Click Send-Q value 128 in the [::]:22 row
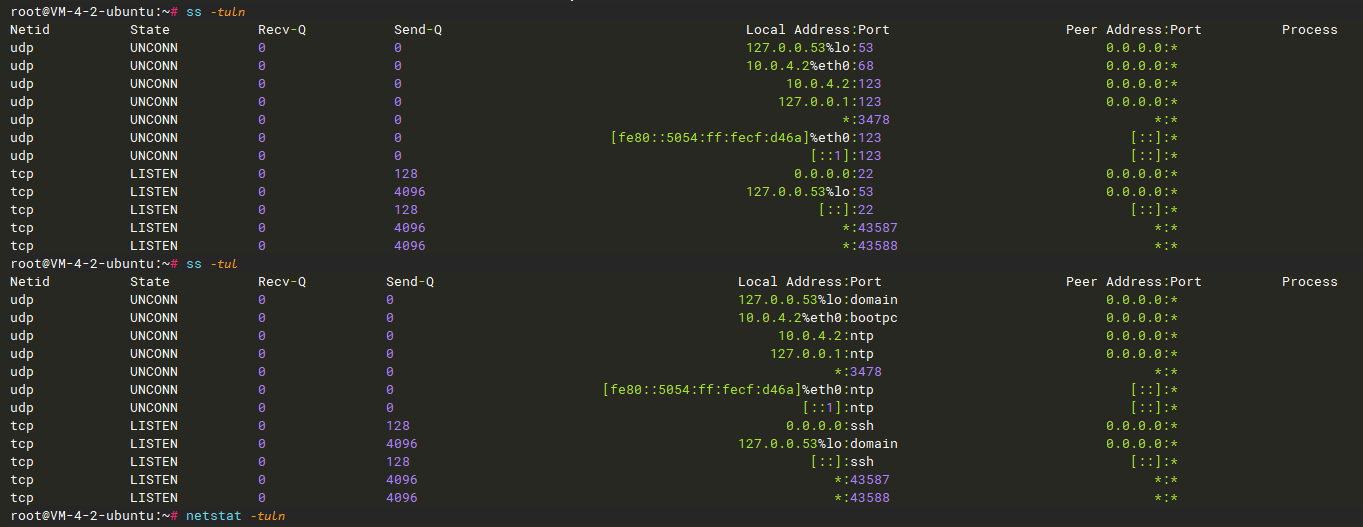1363x527 pixels. [x=406, y=210]
